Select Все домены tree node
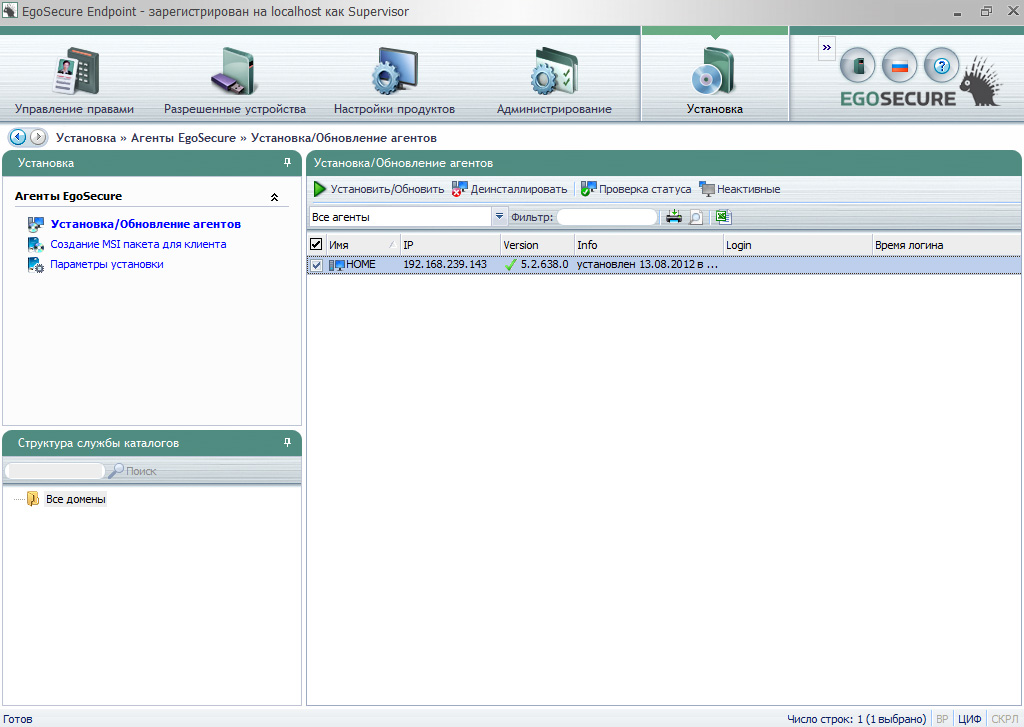 click(x=76, y=499)
